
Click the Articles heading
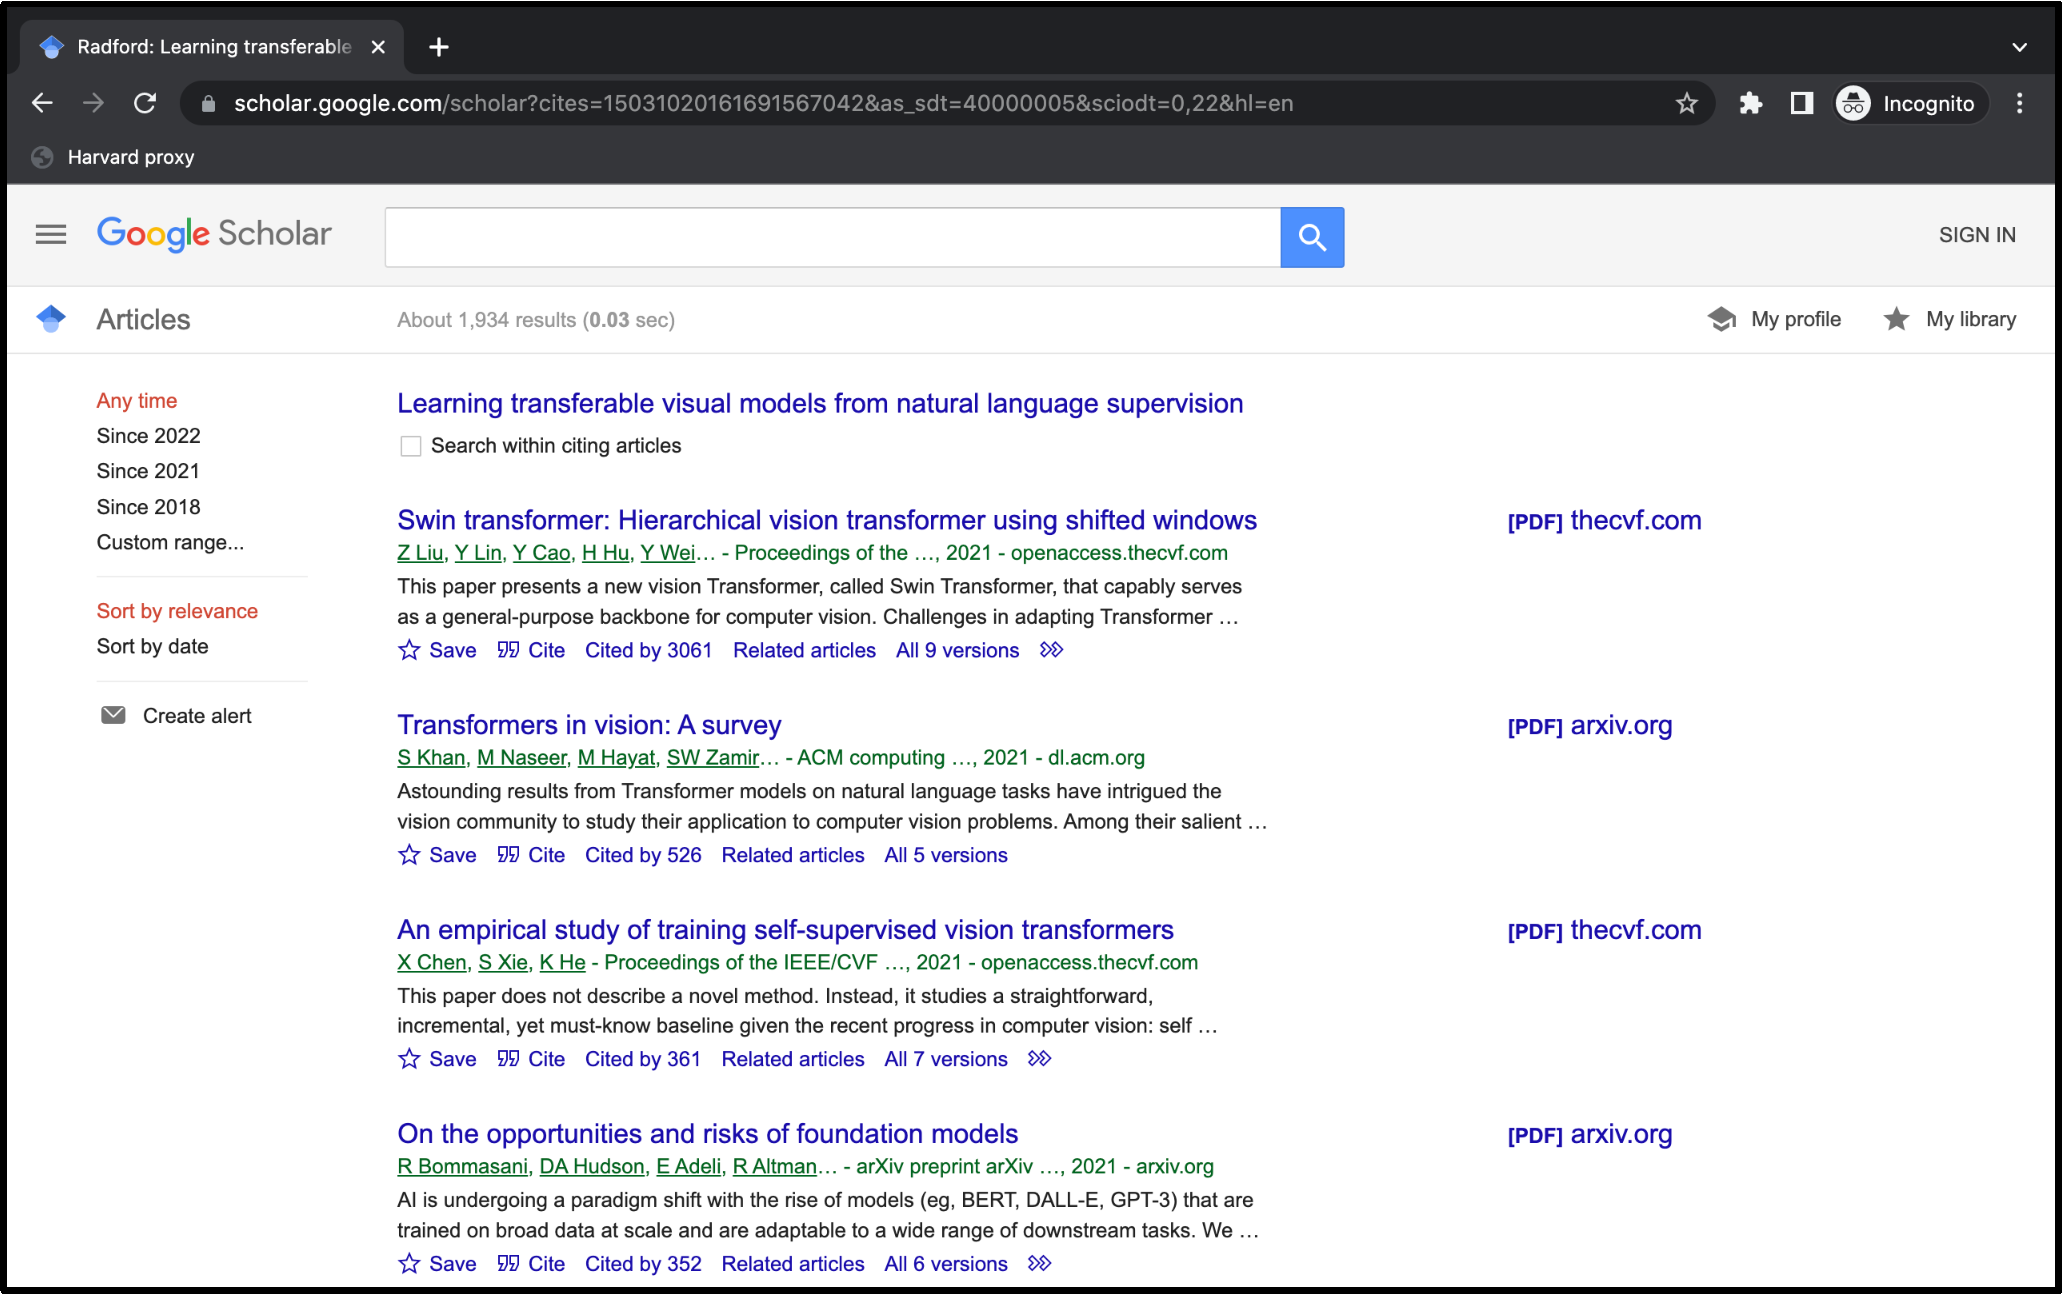tap(143, 320)
